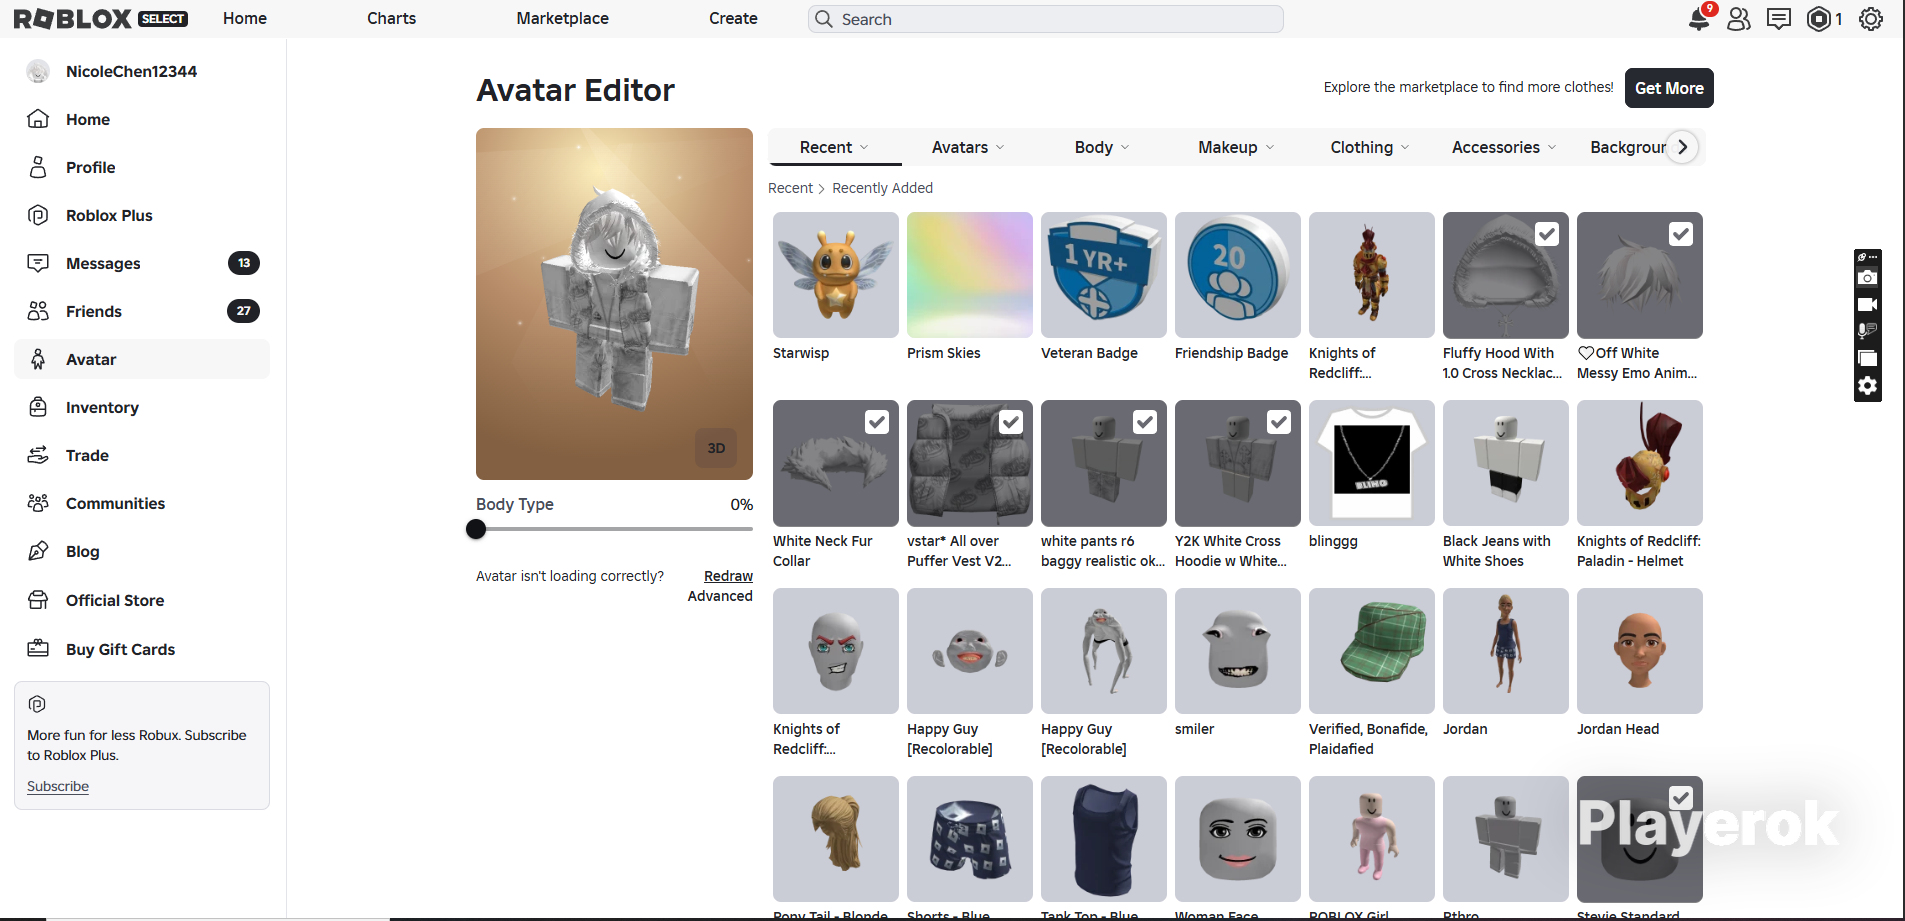This screenshot has width=1905, height=921.
Task: Click the Roblox logo
Action: pos(73,19)
